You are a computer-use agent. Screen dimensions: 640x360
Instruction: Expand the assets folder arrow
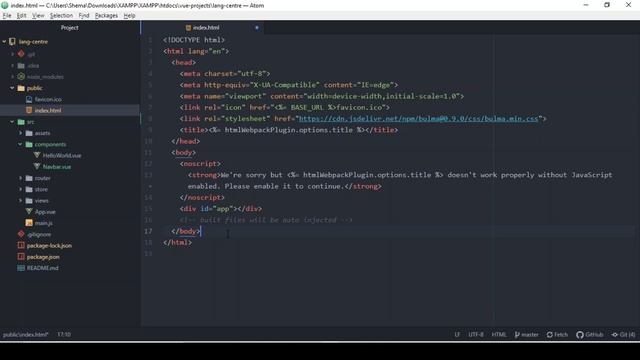click(20, 133)
